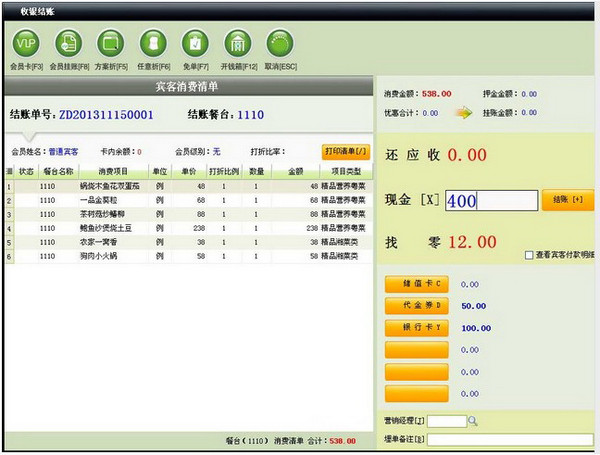Click the green arrow near 优惠合计
The image size is (600, 455).
point(464,113)
